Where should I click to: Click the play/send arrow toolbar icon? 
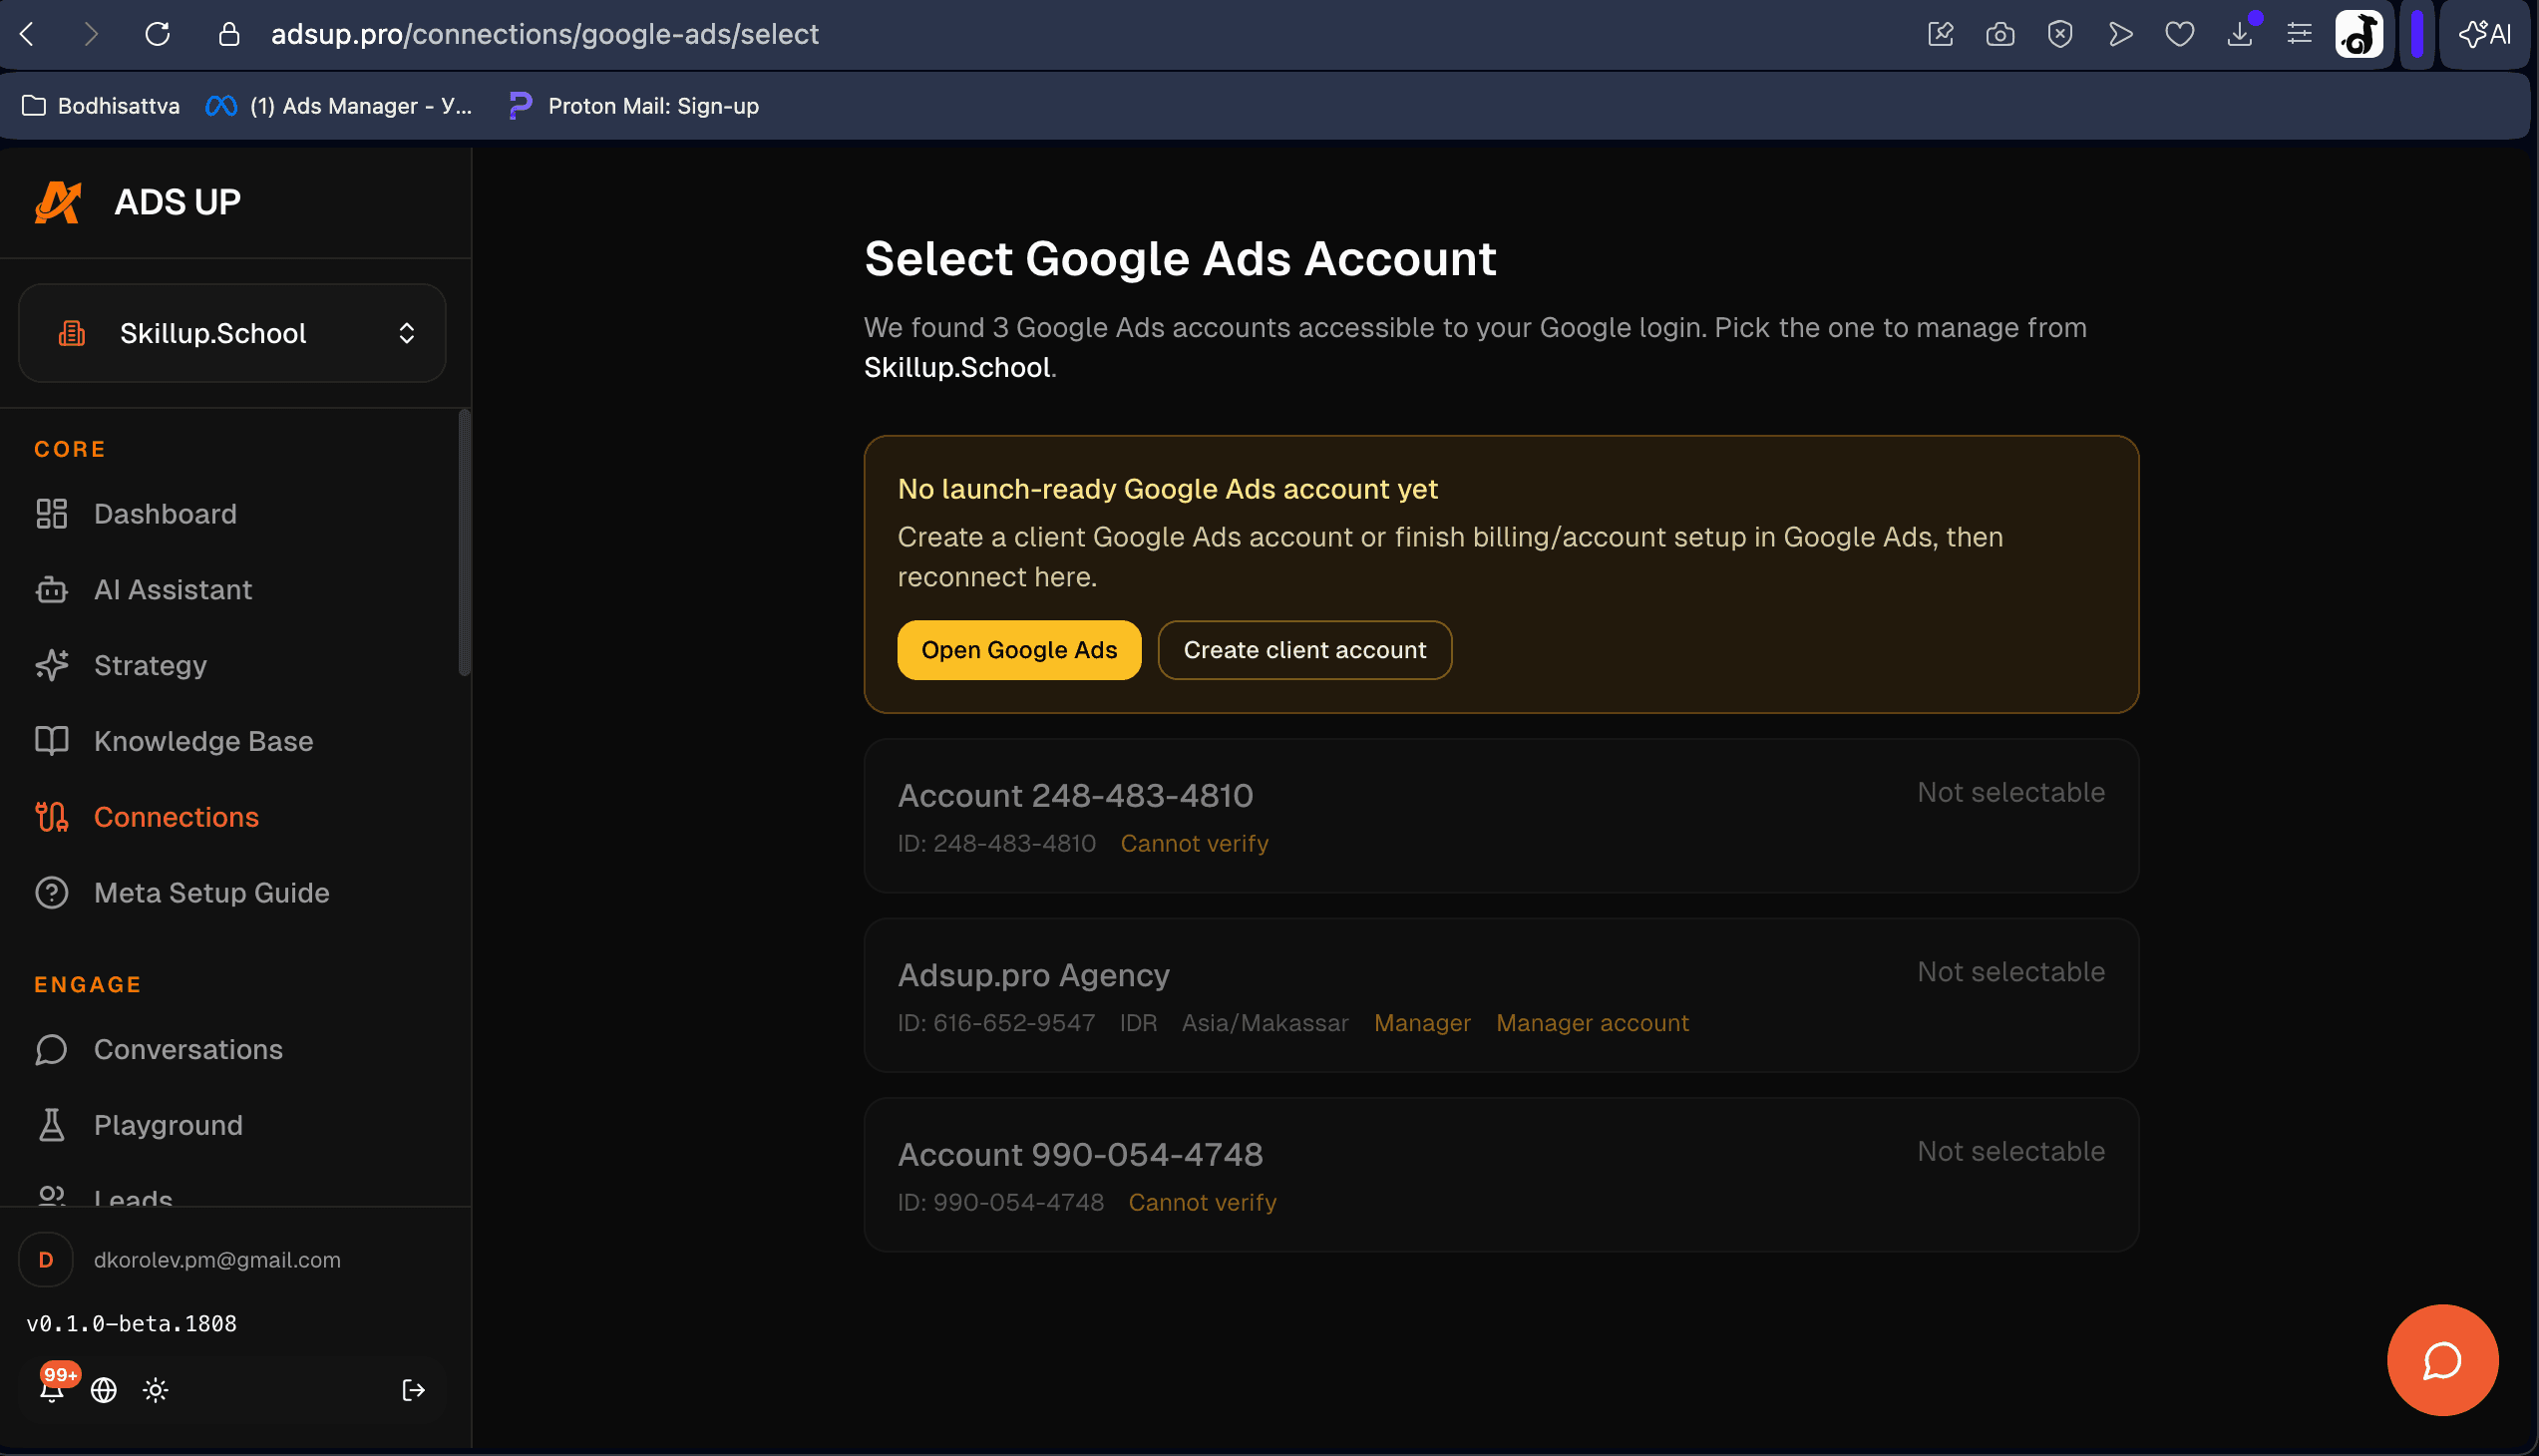coord(2120,34)
